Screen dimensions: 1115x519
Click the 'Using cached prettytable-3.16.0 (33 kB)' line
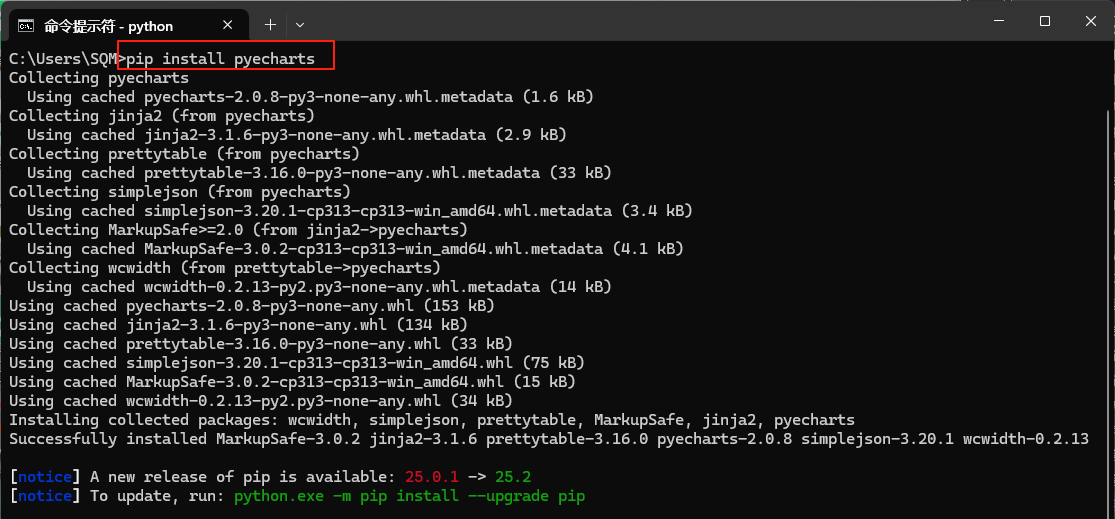[x=261, y=344]
